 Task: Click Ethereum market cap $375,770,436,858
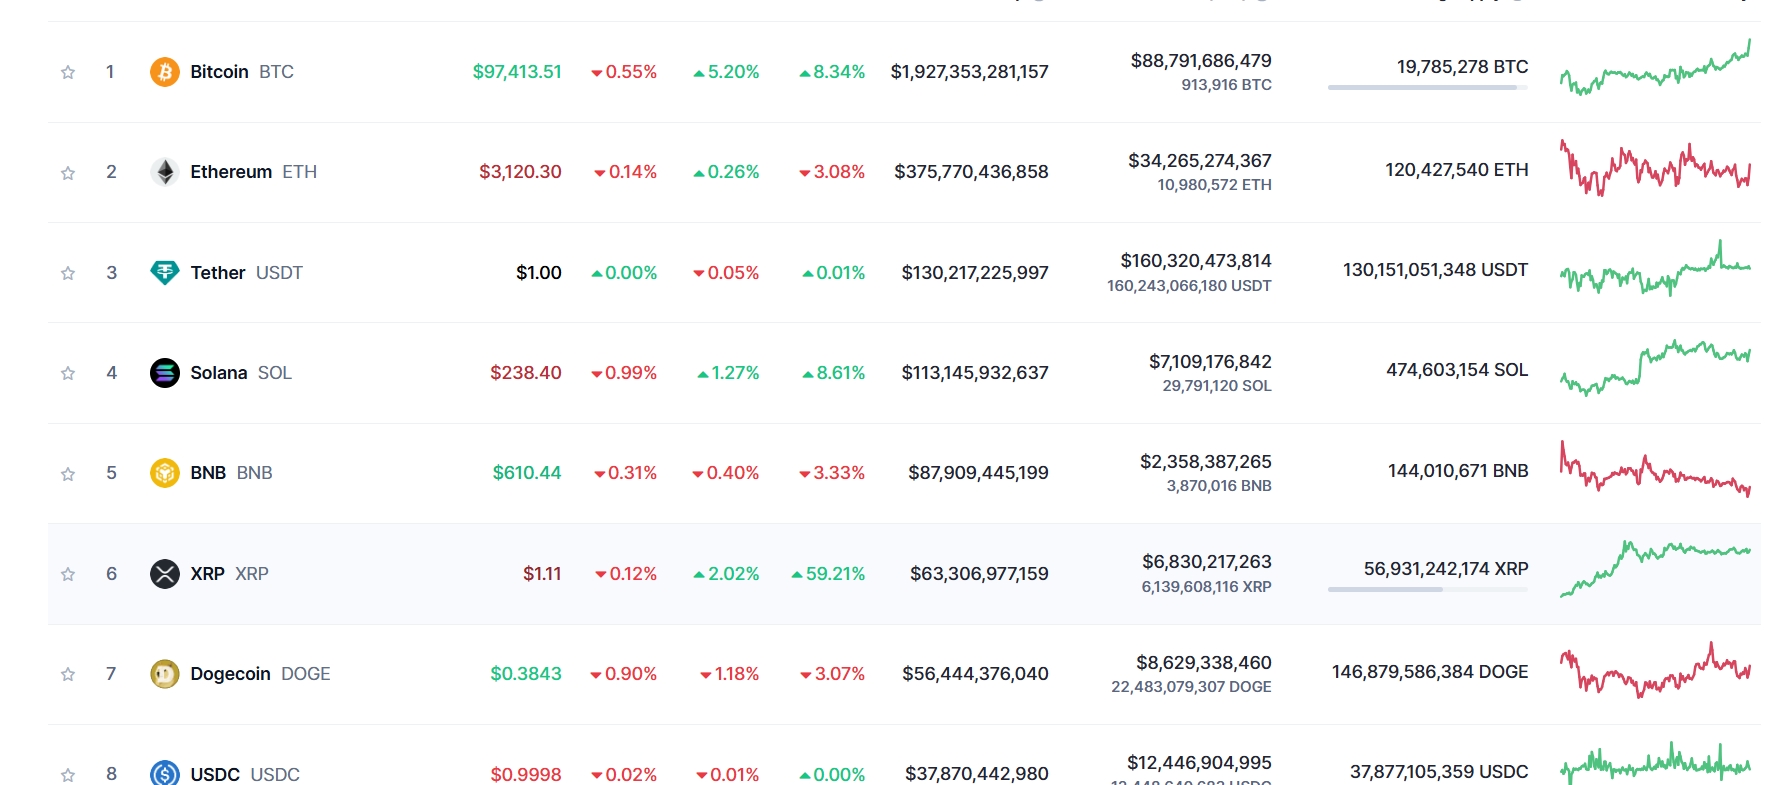(x=972, y=172)
